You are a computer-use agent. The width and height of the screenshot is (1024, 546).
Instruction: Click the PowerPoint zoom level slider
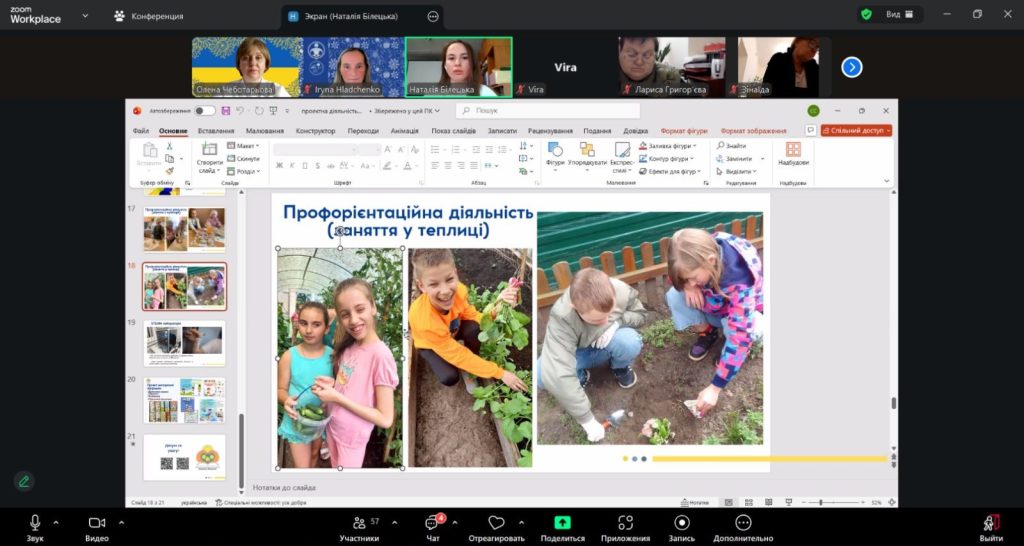click(x=821, y=502)
